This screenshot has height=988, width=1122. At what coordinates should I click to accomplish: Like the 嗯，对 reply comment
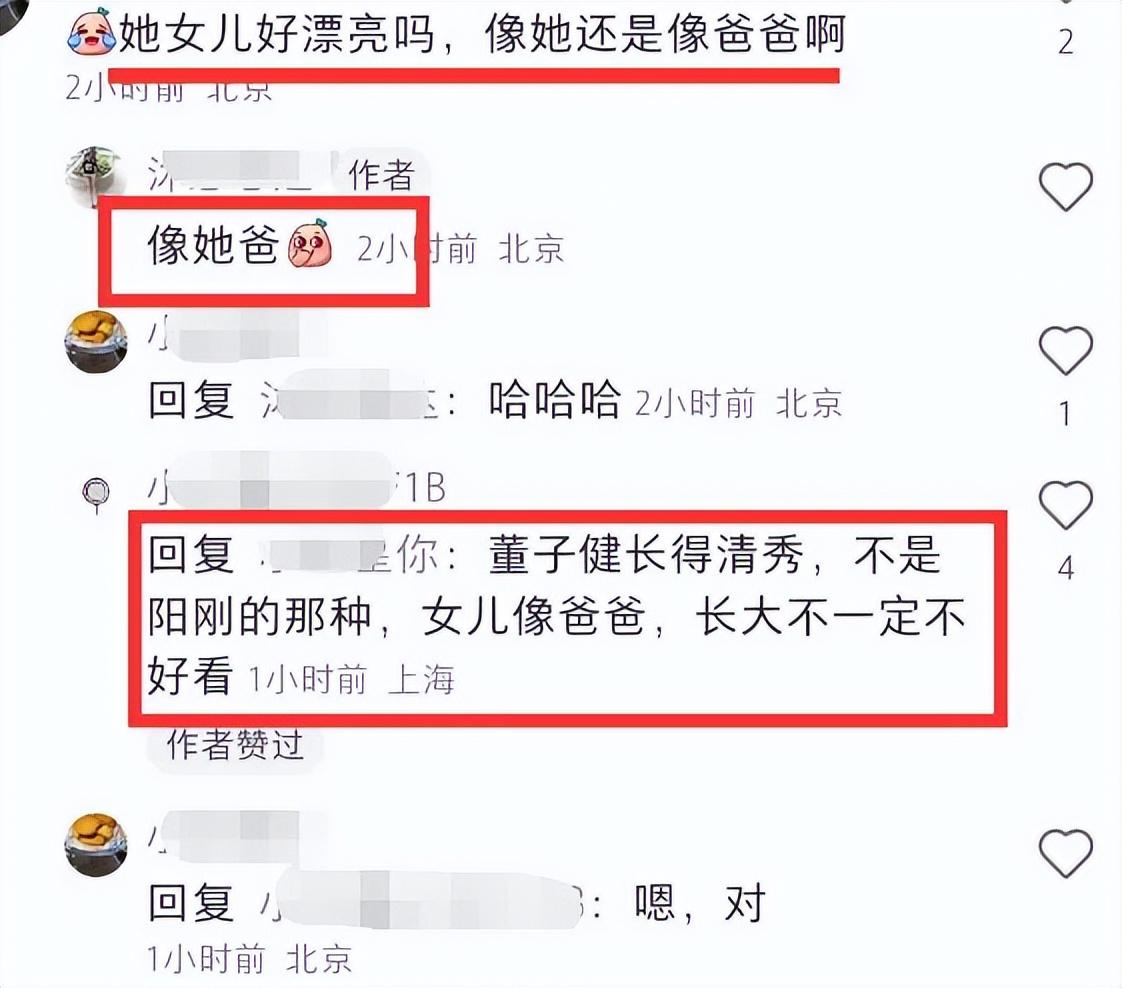tap(1065, 853)
